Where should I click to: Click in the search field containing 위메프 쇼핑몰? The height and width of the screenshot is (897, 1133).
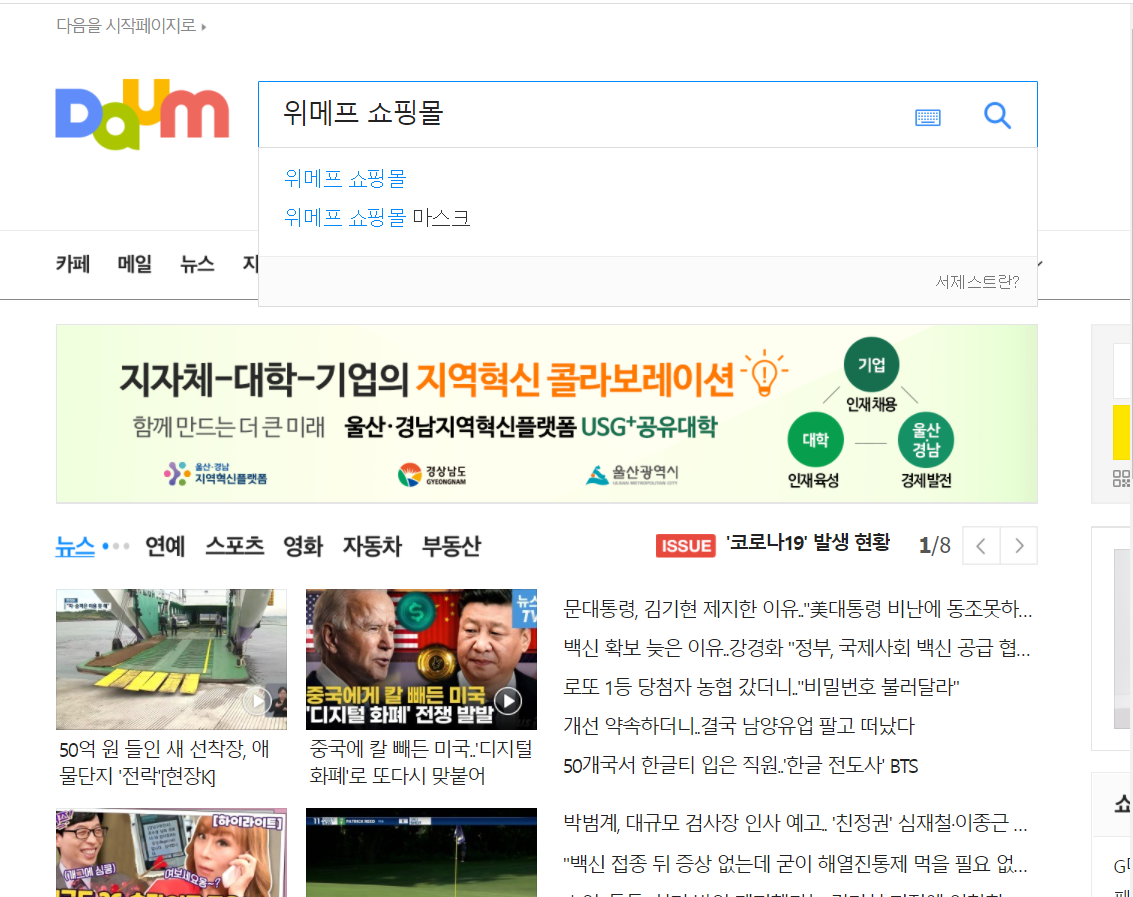coord(578,113)
